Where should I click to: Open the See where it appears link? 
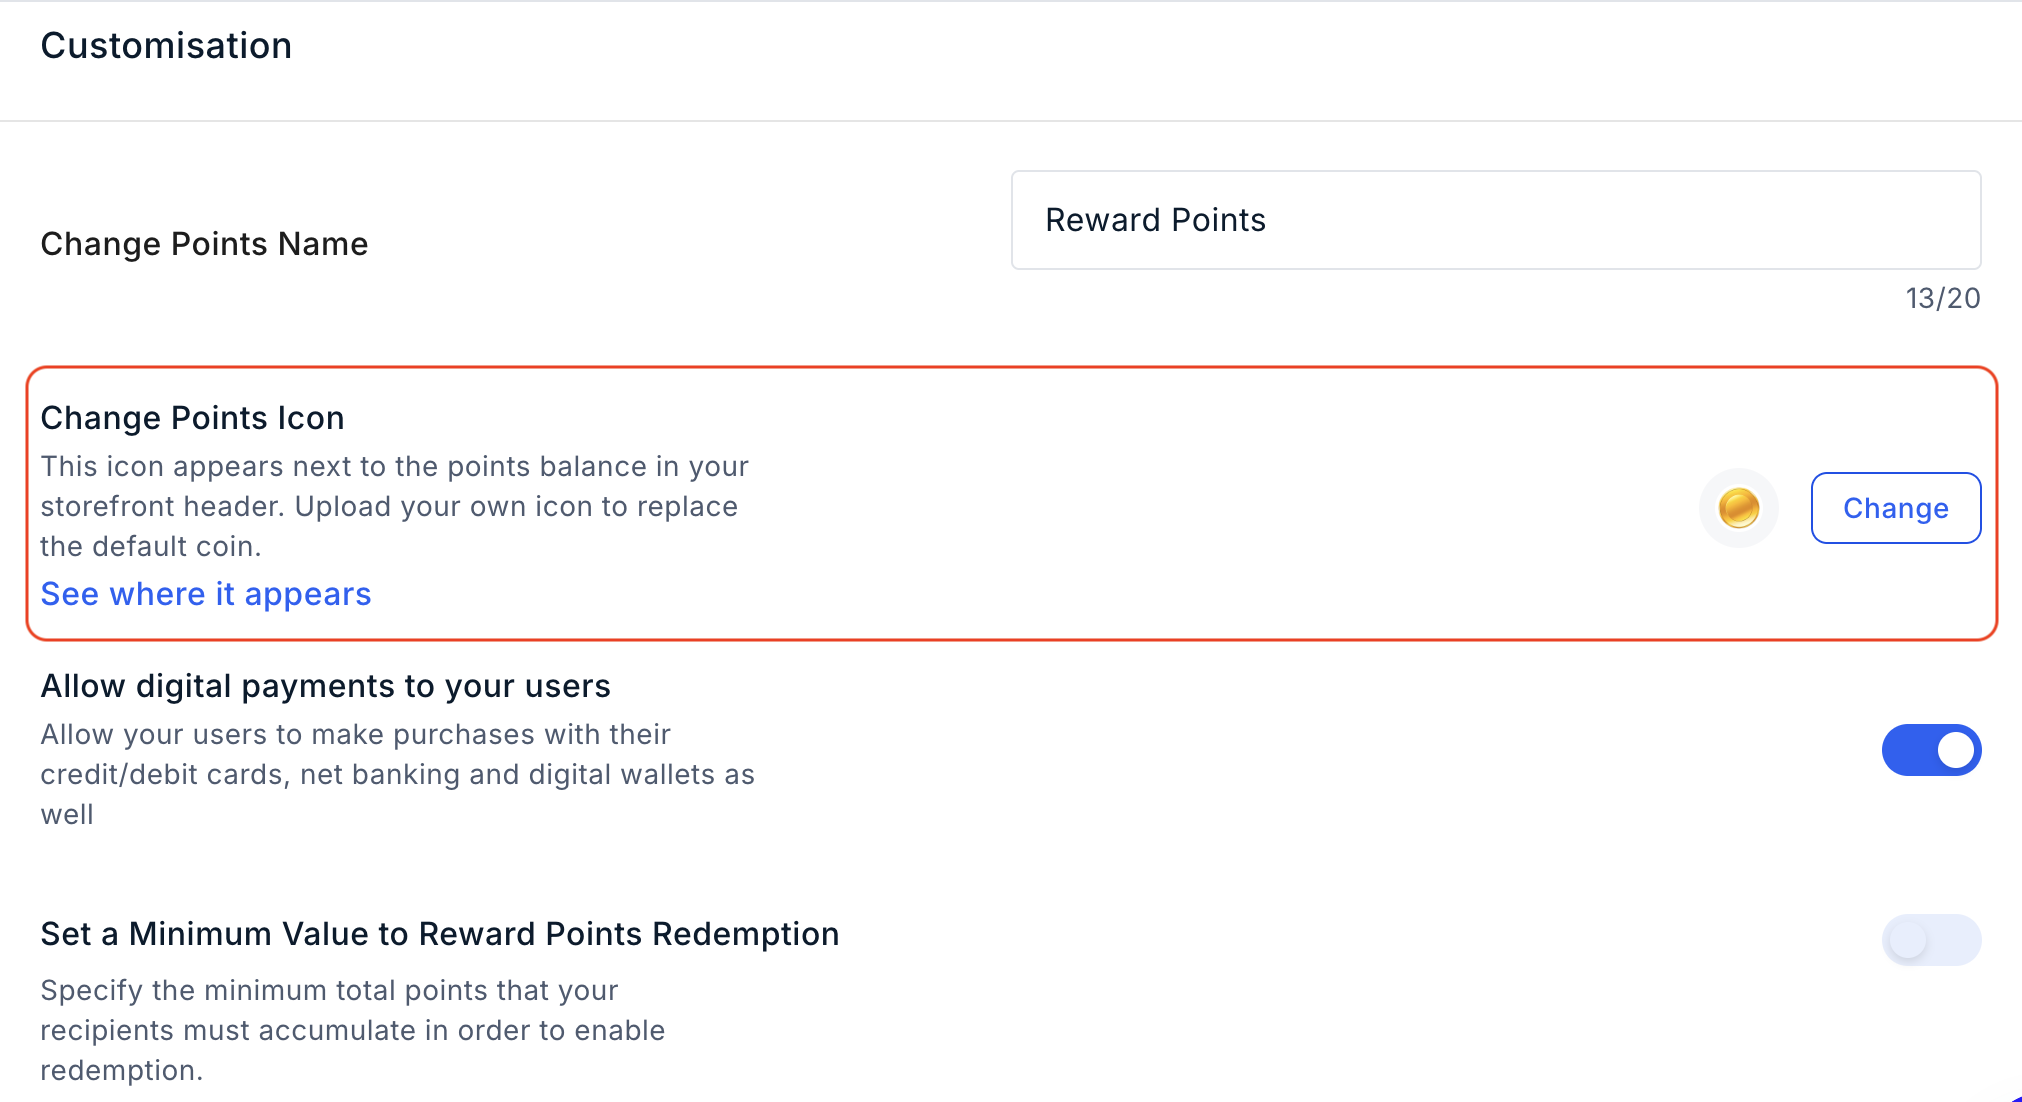point(206,594)
